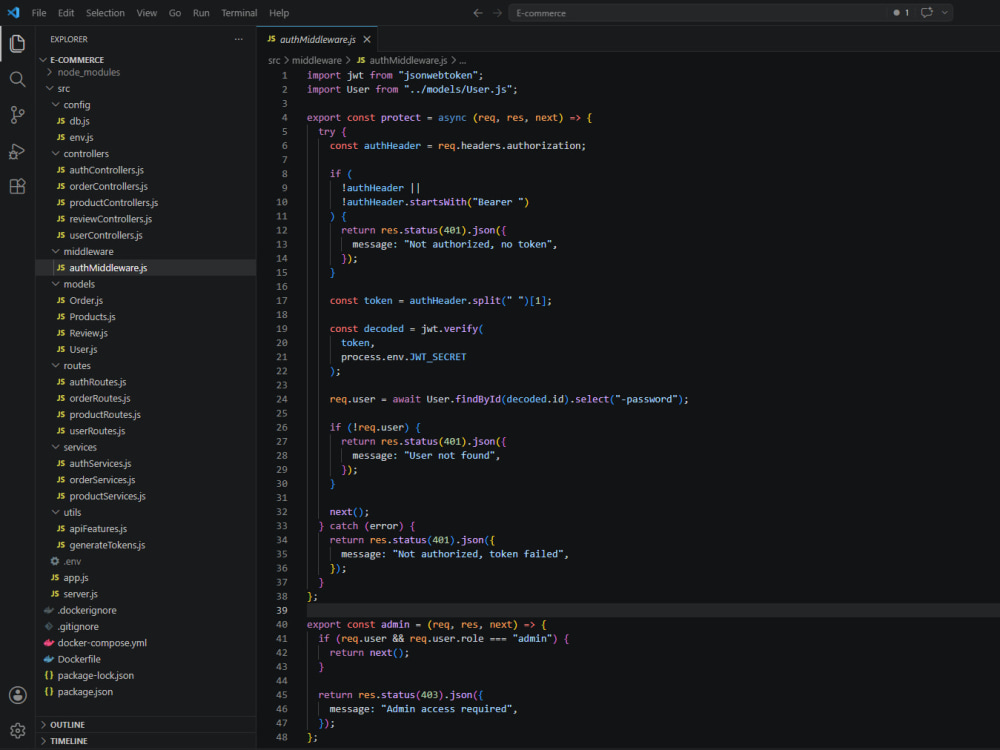Viewport: 1000px width, 750px height.
Task: Click the E-commerce command center search box
Action: [696, 13]
